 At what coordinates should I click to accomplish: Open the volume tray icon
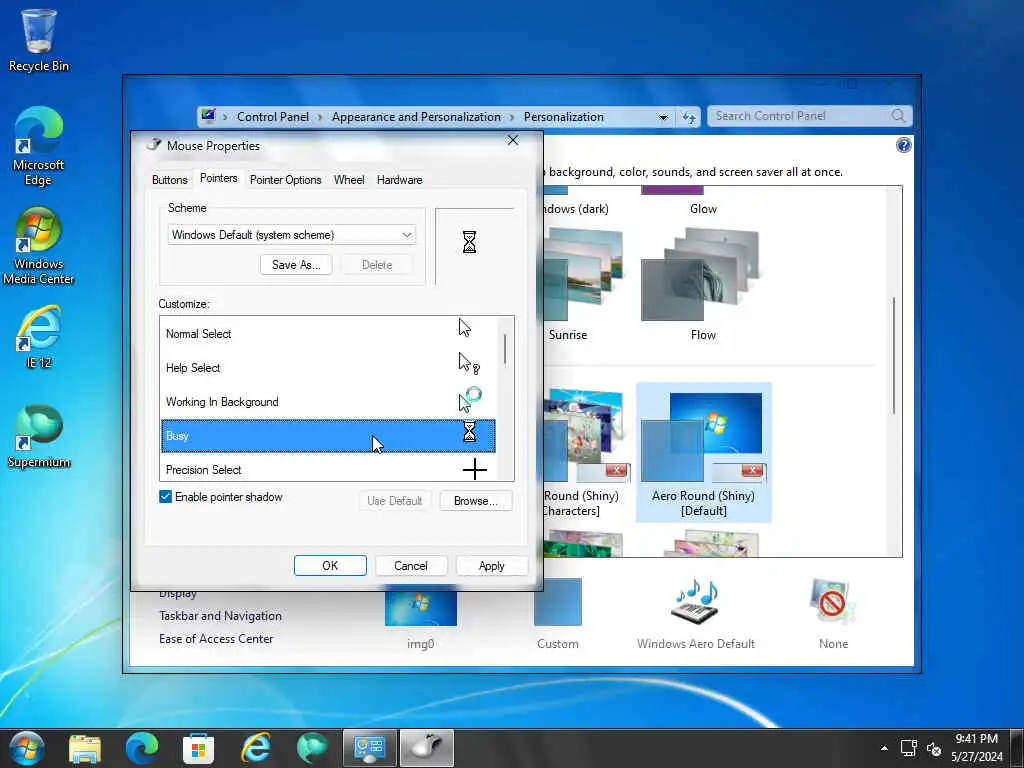point(934,748)
